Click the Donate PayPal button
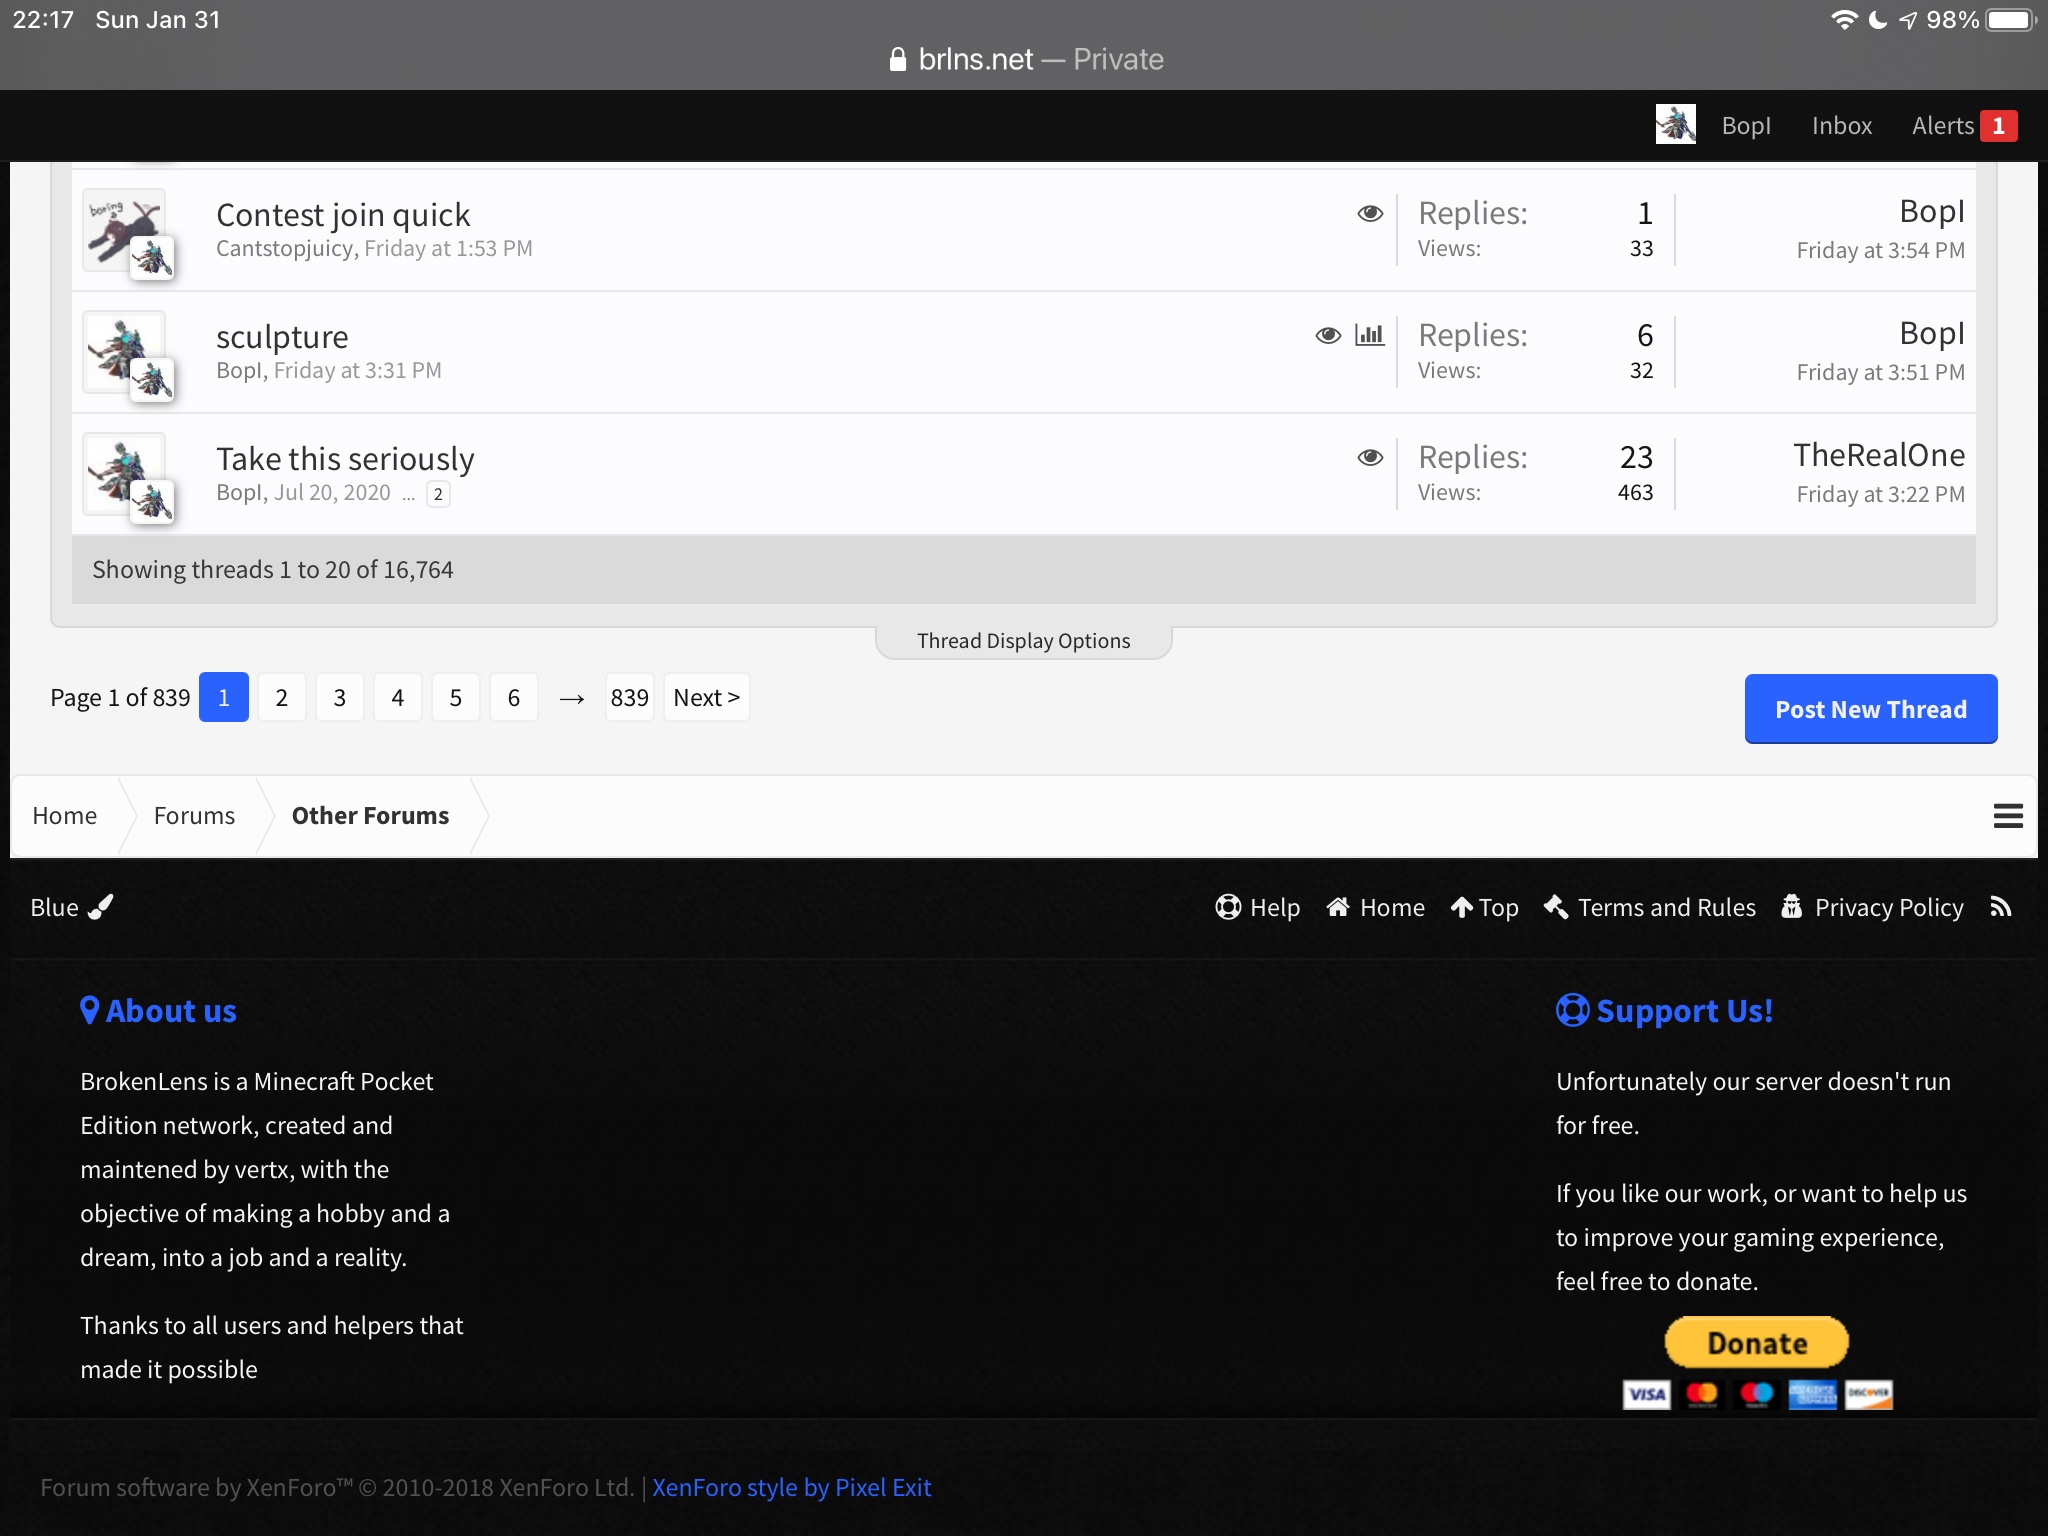The width and height of the screenshot is (2048, 1536). click(1757, 1342)
